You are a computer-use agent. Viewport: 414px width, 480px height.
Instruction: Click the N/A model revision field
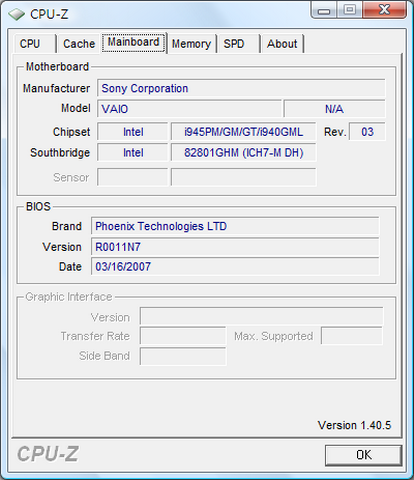tap(334, 109)
